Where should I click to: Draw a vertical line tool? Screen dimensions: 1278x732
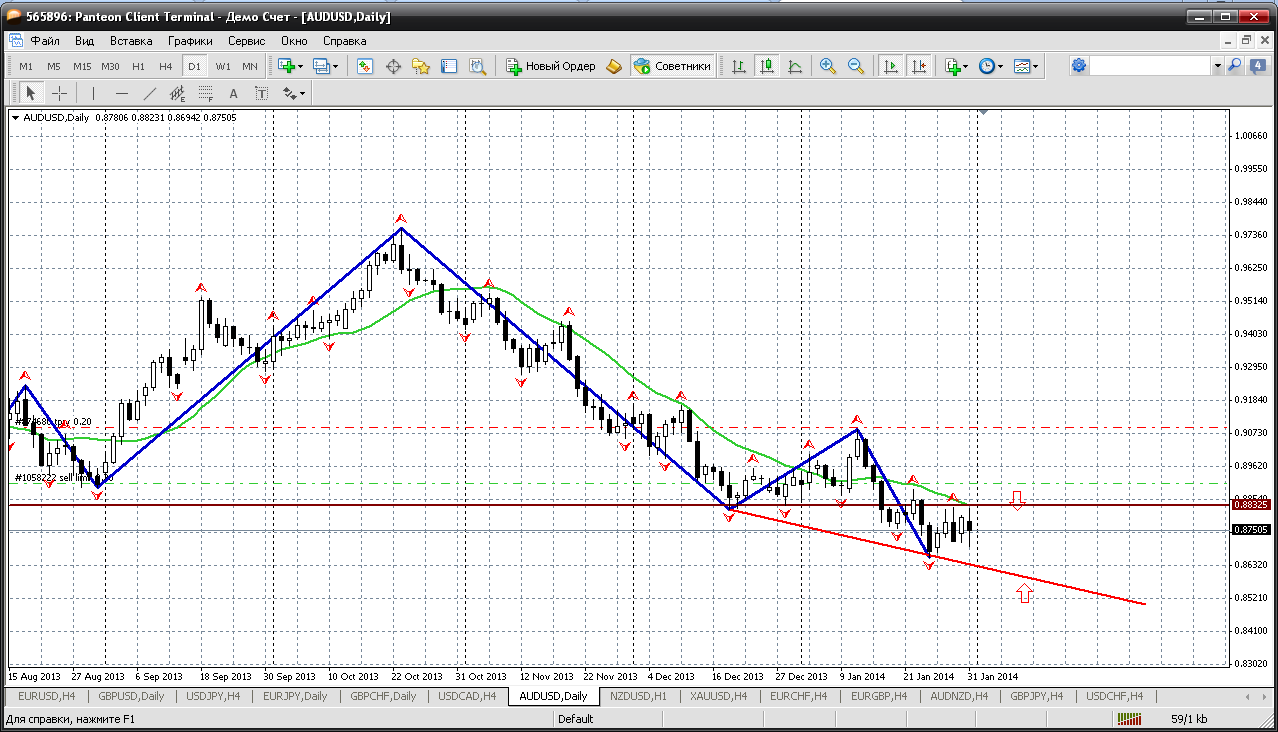93,93
